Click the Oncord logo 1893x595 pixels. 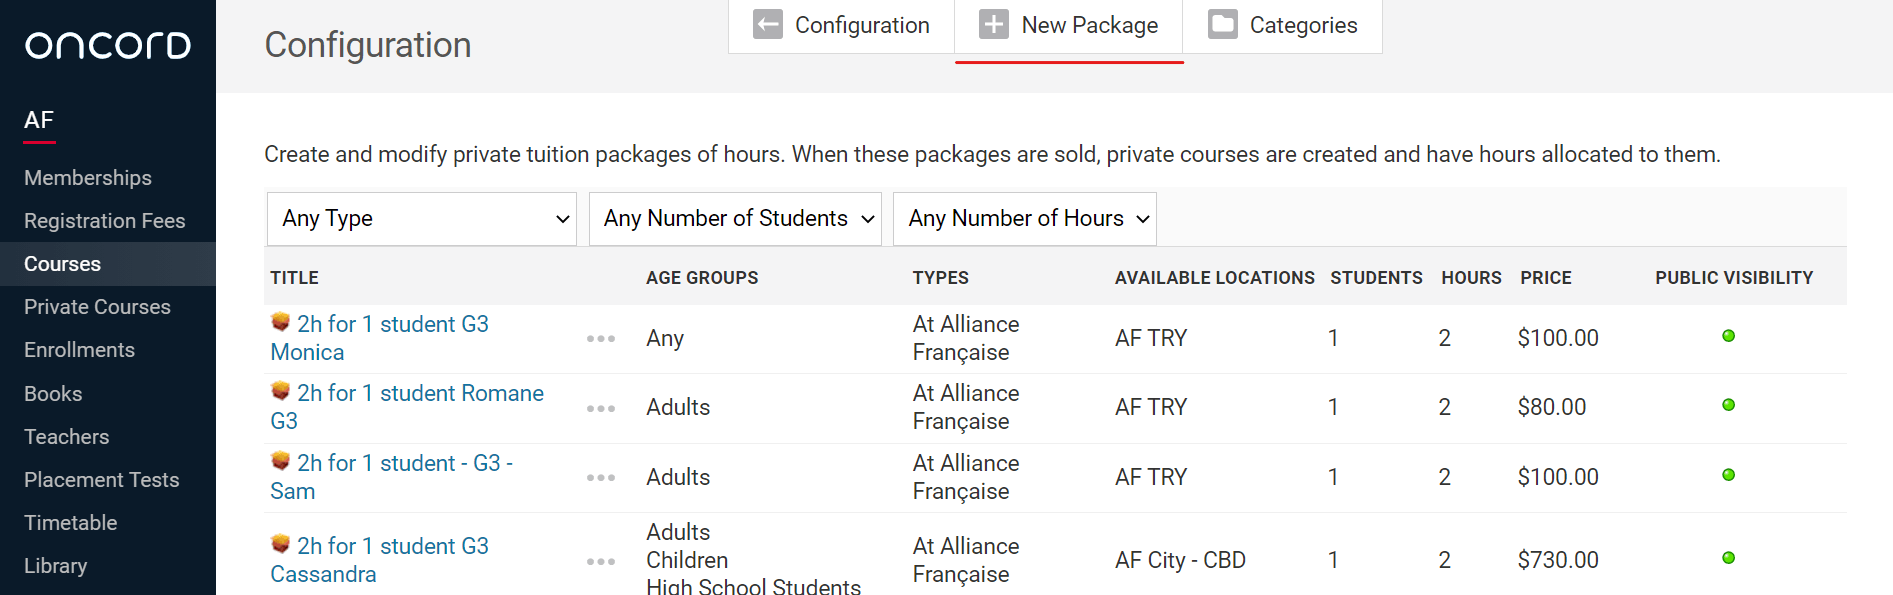tap(108, 45)
